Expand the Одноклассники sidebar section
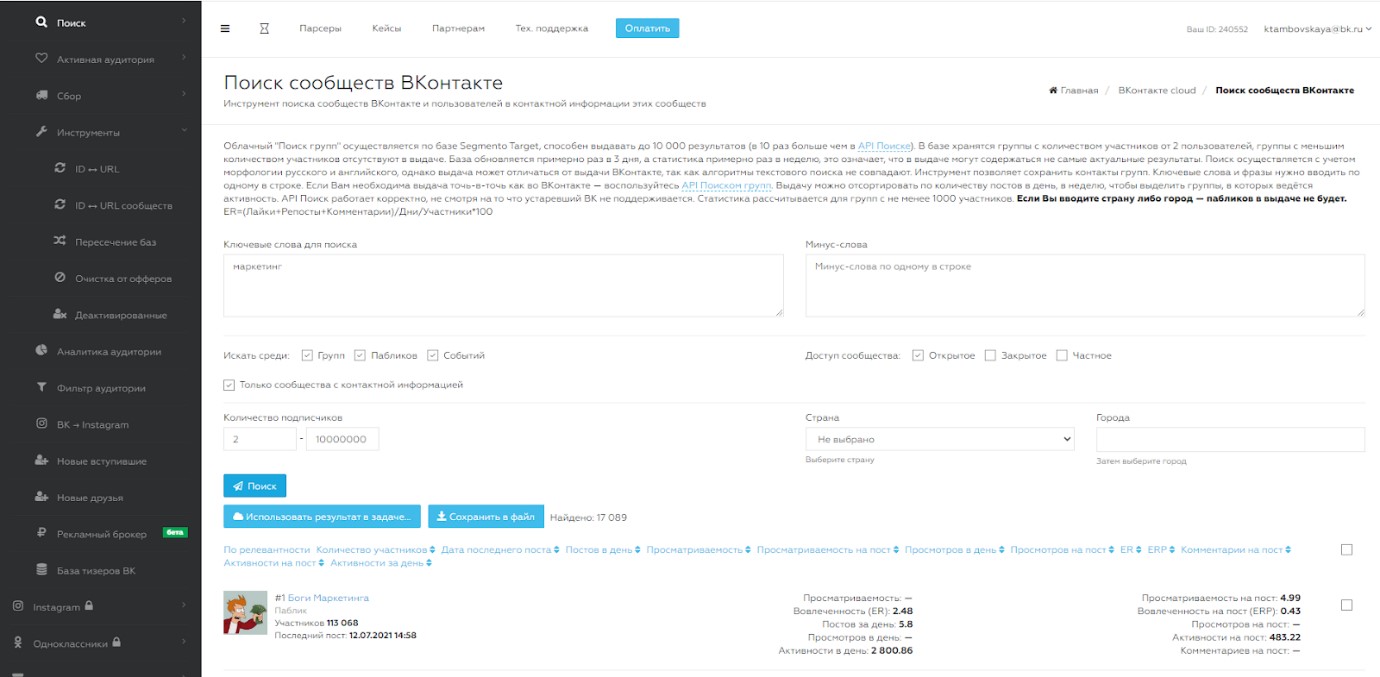1380x677 pixels. coord(185,643)
